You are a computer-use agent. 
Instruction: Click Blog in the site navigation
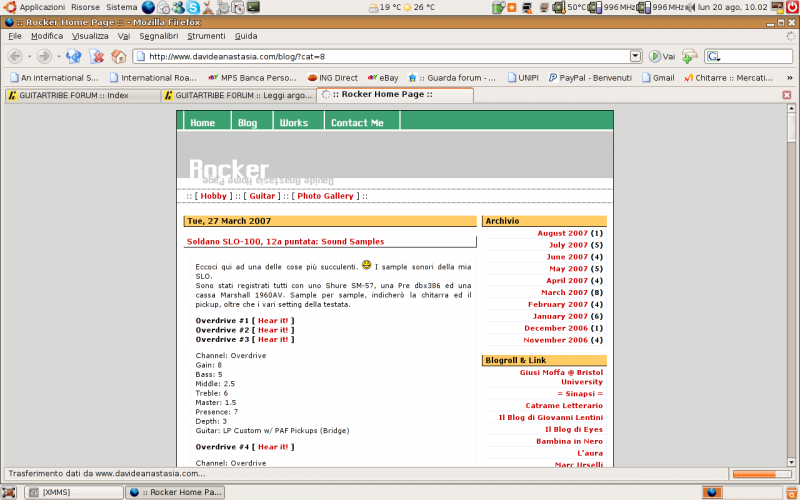pyautogui.click(x=247, y=122)
